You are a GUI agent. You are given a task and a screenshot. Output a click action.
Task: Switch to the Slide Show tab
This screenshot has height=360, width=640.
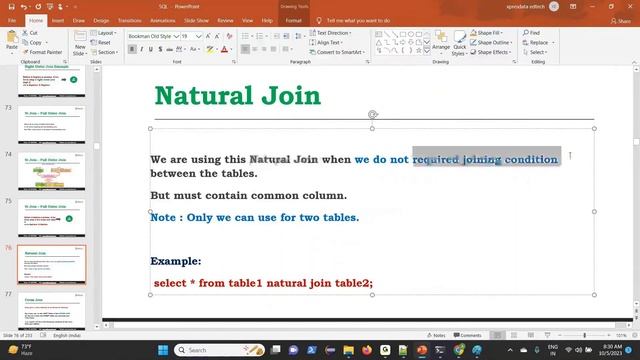point(196,20)
